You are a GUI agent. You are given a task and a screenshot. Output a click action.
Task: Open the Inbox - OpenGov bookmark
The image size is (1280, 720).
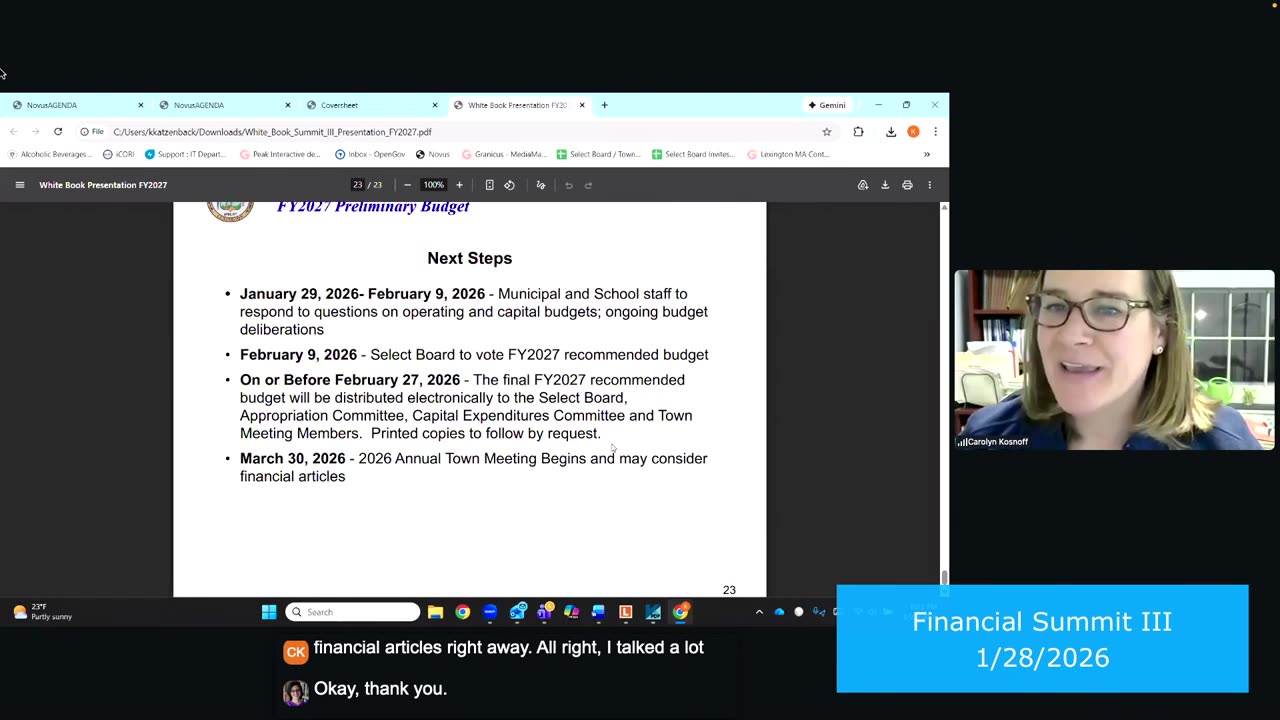pyautogui.click(x=370, y=154)
